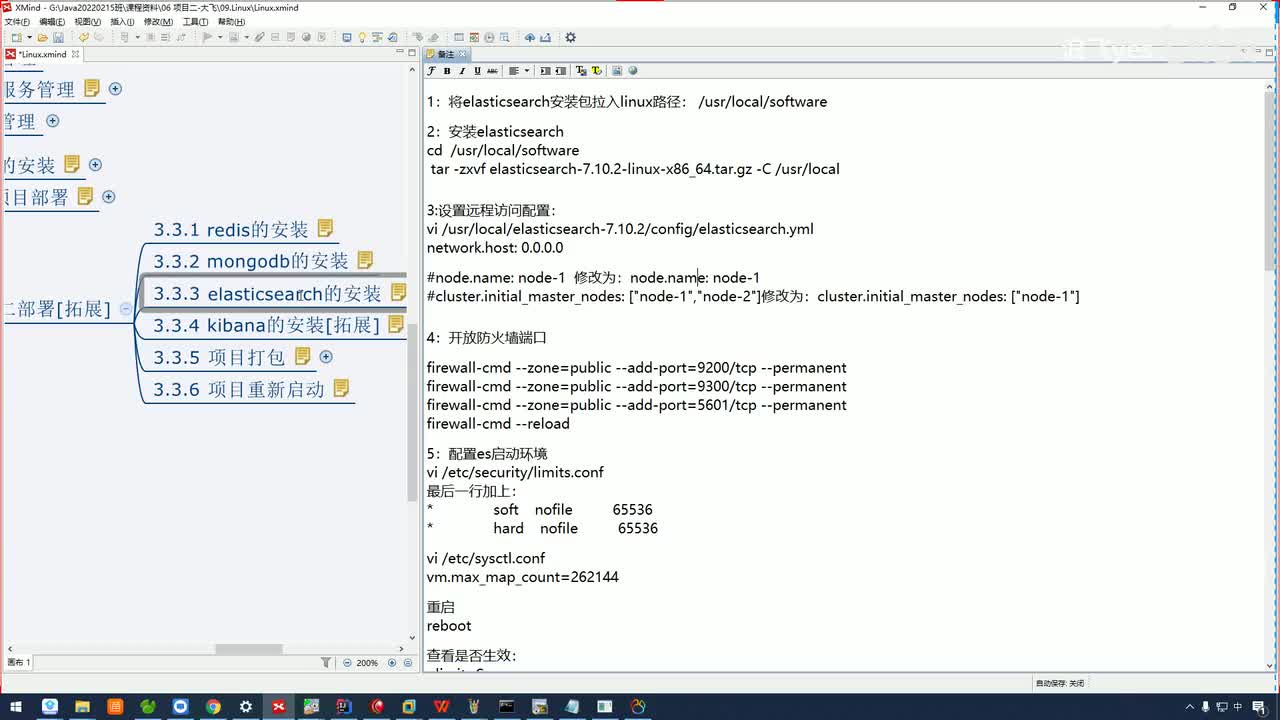Collapse the 二部署[拓展] branch
The height and width of the screenshot is (720, 1280).
click(x=125, y=309)
